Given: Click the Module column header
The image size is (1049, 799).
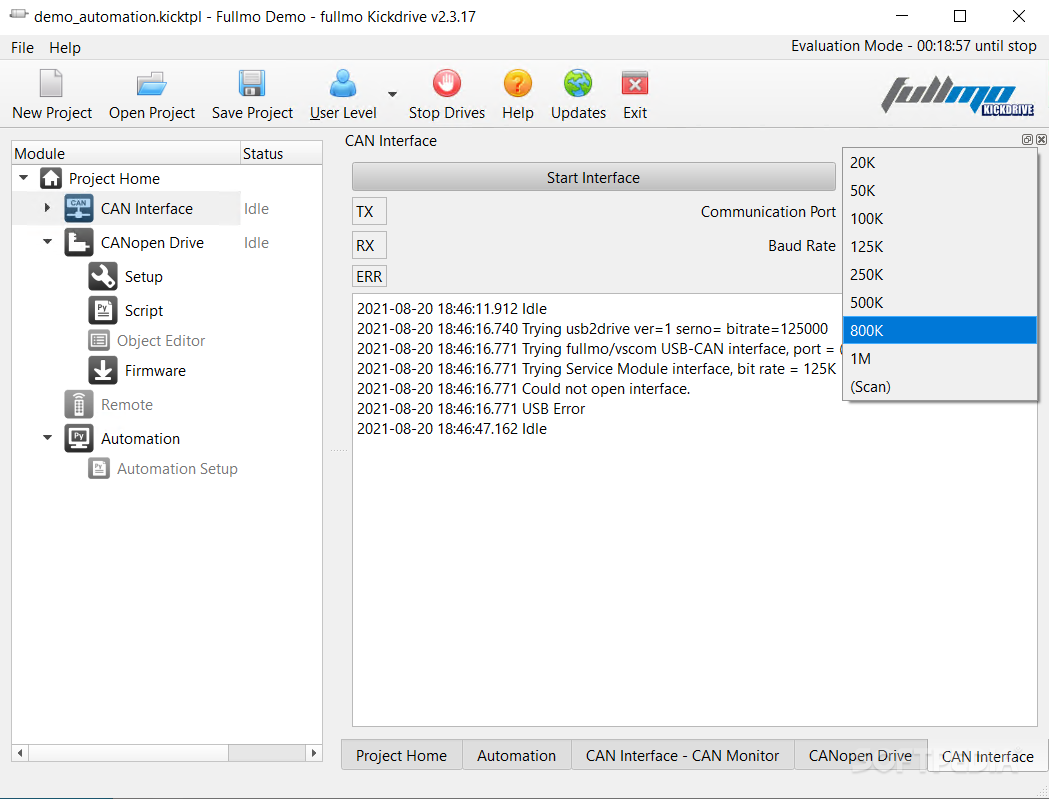Looking at the screenshot, I should pos(126,153).
